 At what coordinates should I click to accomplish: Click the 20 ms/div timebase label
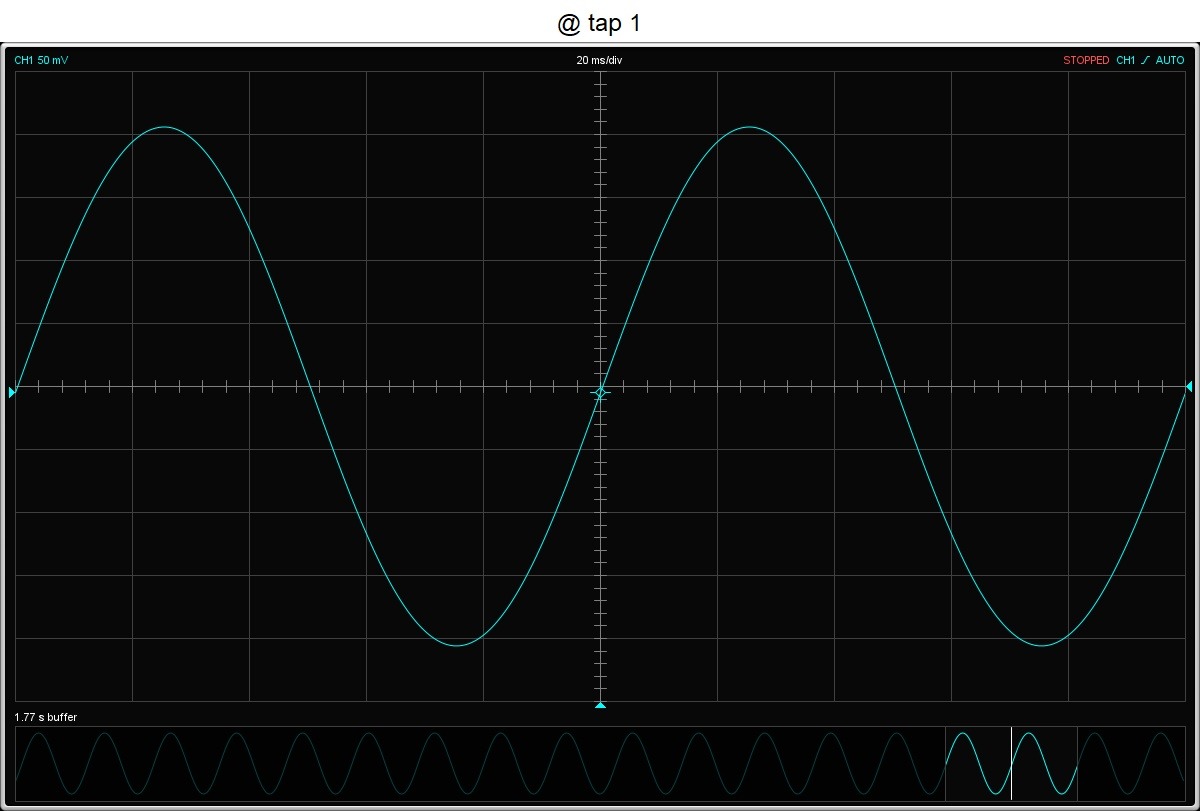click(599, 61)
